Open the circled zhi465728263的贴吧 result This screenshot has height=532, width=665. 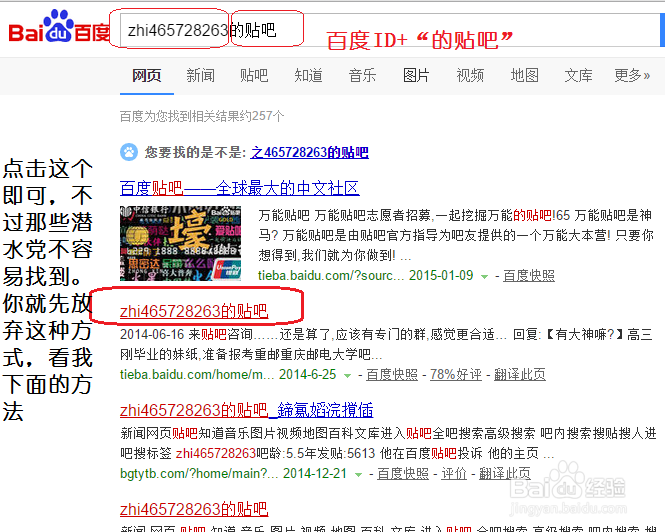(194, 311)
